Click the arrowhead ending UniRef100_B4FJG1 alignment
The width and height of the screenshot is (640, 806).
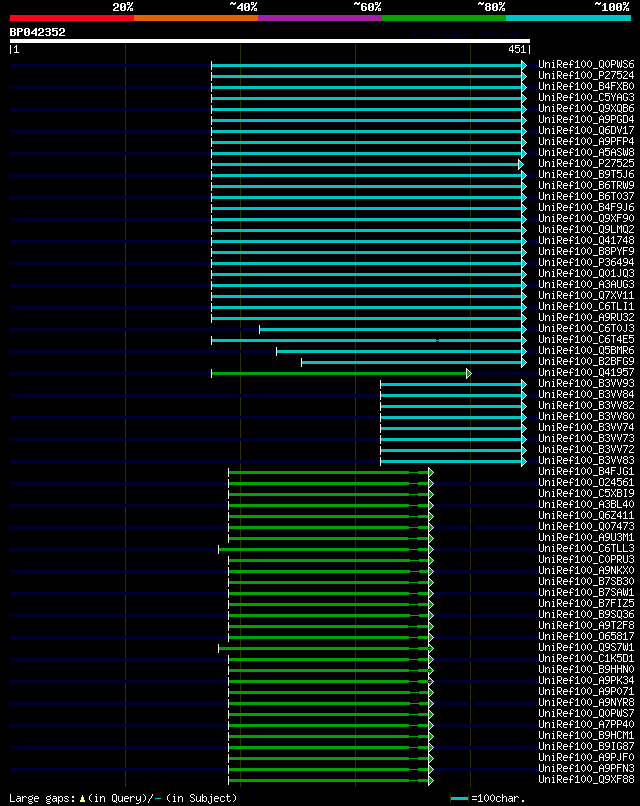(431, 472)
